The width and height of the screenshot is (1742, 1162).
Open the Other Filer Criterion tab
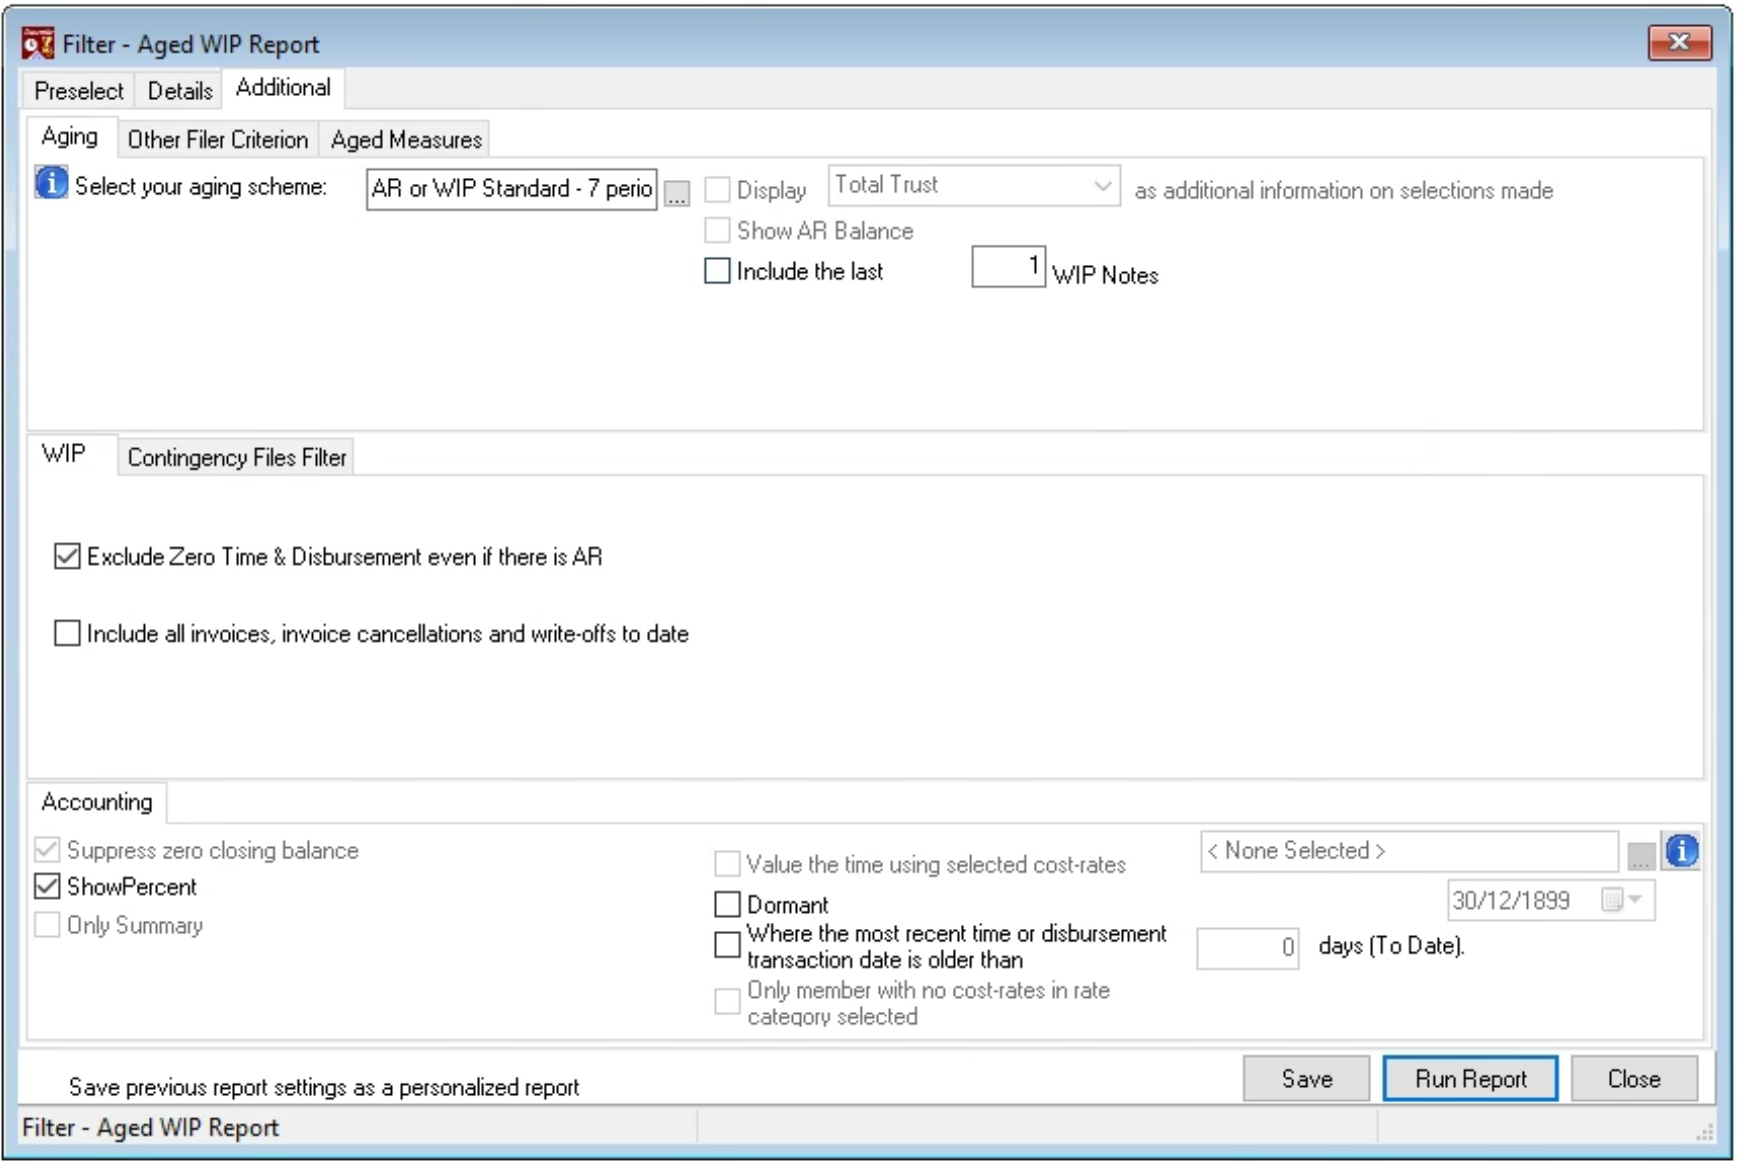pyautogui.click(x=218, y=140)
